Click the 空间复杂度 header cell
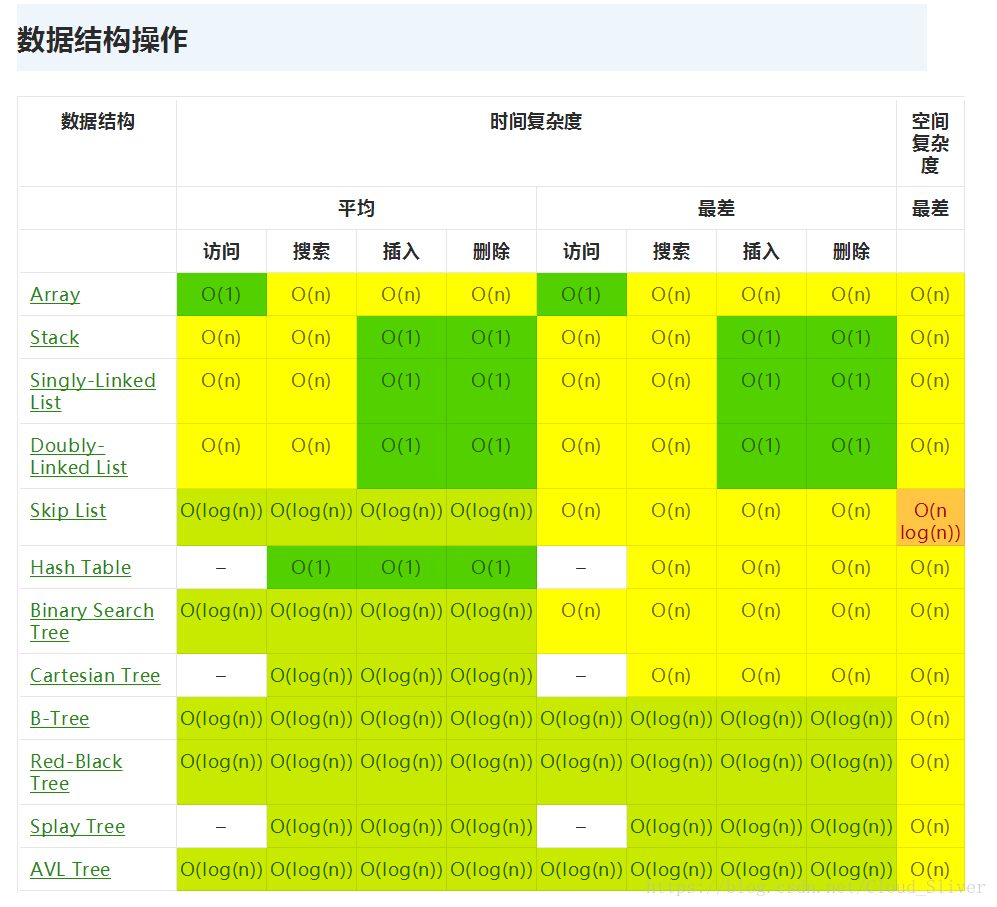The height and width of the screenshot is (907, 997). click(x=930, y=143)
